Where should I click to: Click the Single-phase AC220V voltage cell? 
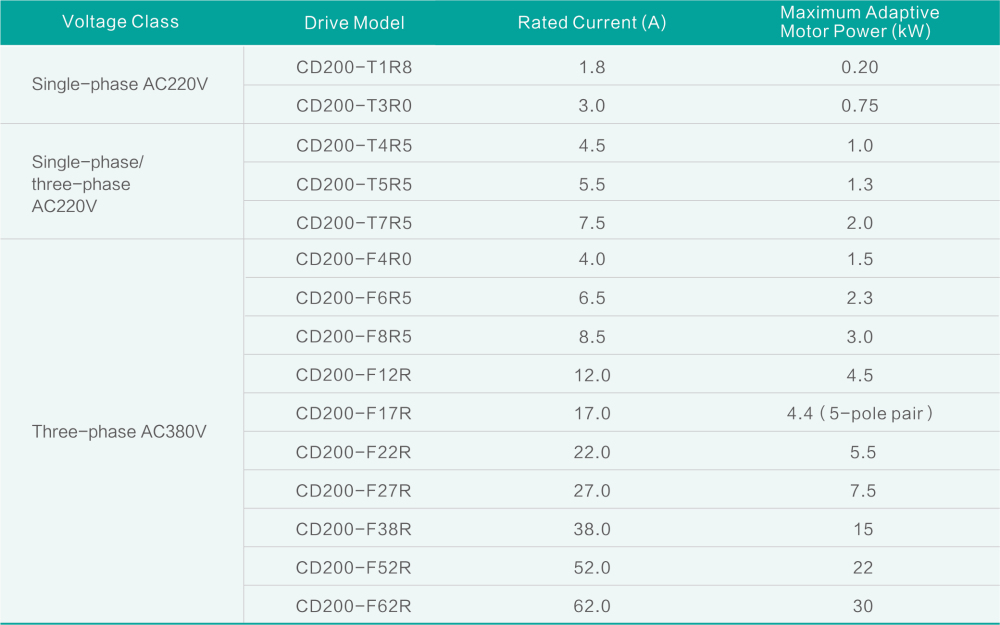click(x=120, y=85)
